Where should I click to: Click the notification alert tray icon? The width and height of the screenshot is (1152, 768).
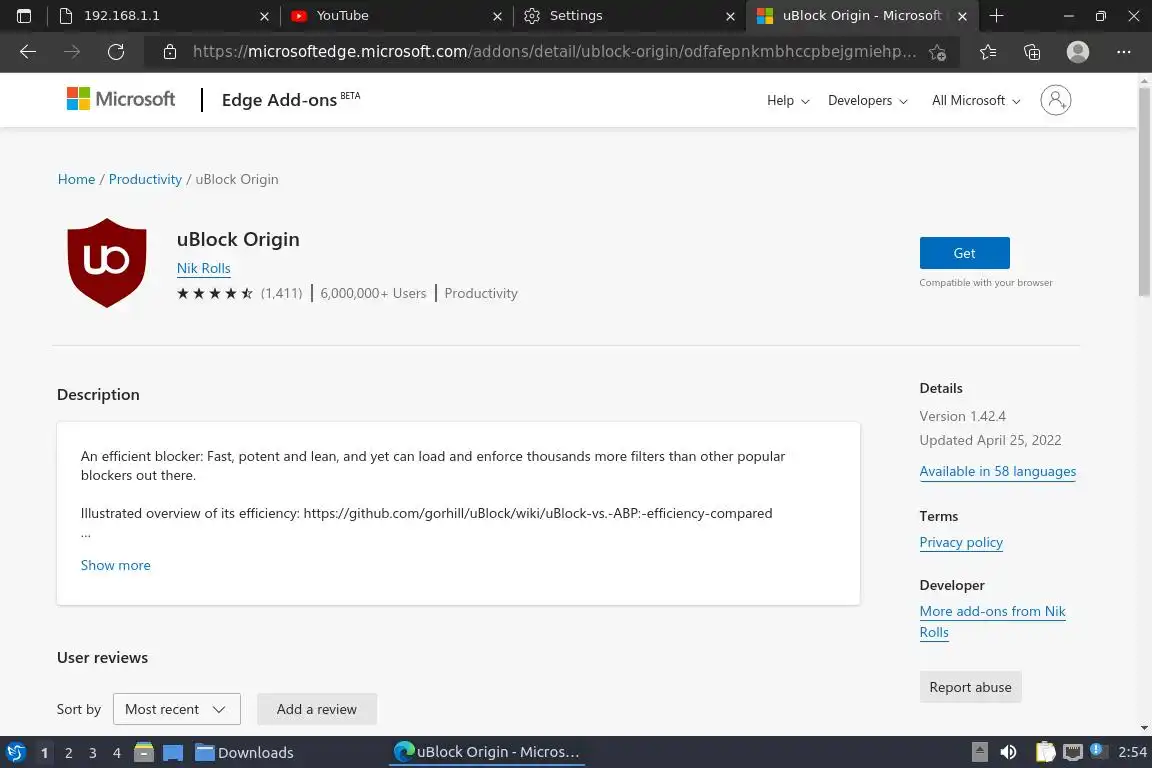click(1098, 750)
